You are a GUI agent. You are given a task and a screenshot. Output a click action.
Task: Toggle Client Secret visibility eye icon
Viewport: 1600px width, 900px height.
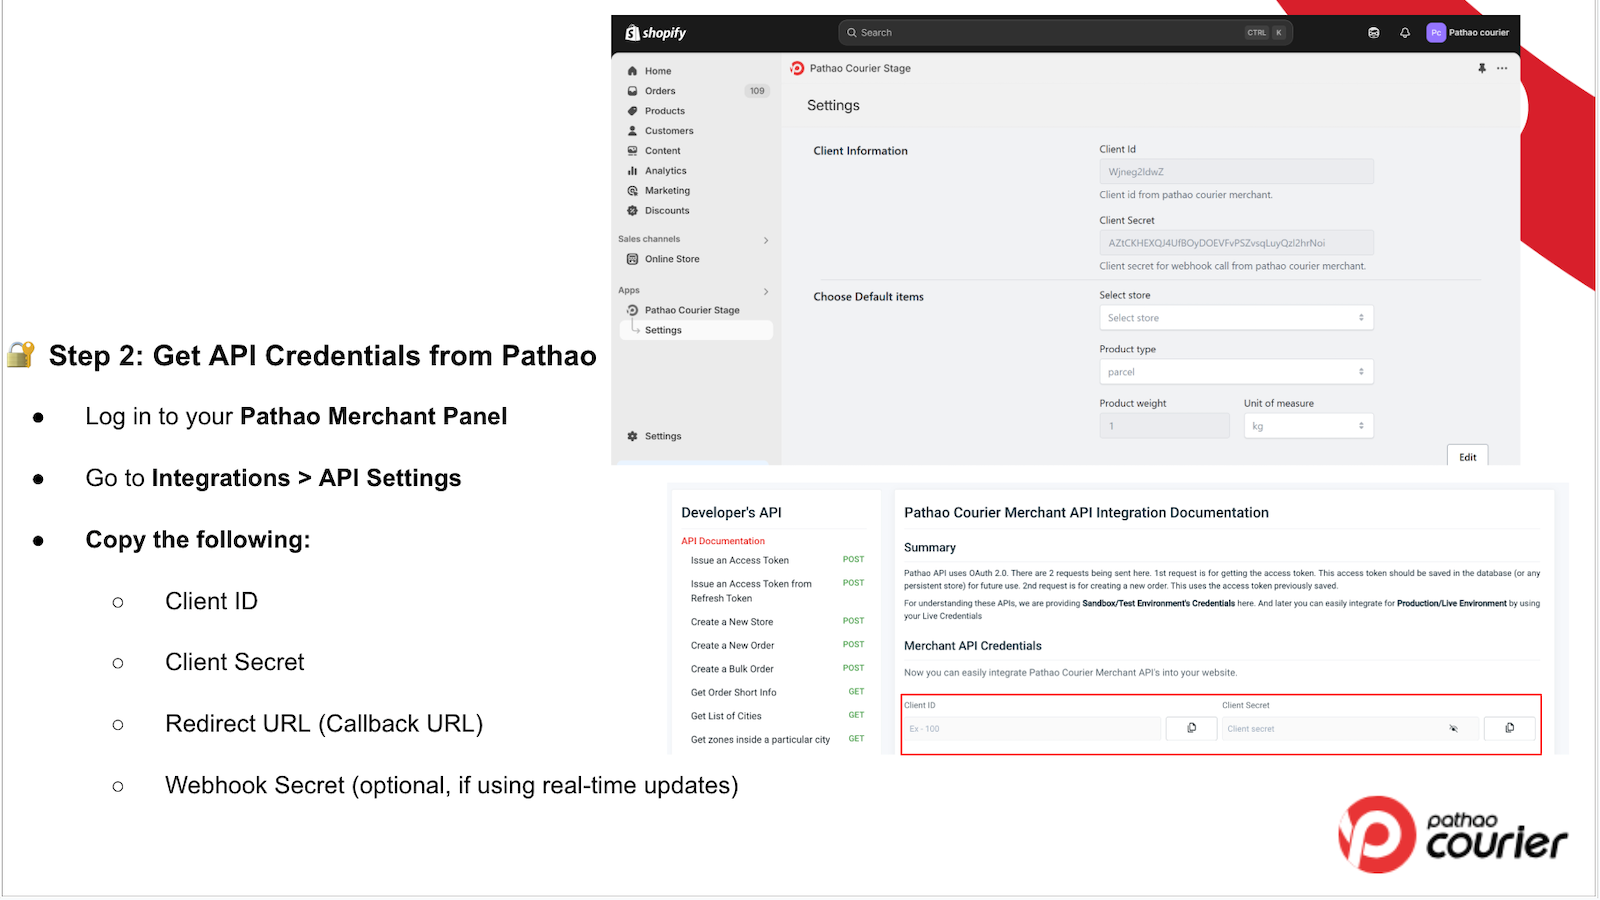[1454, 729]
